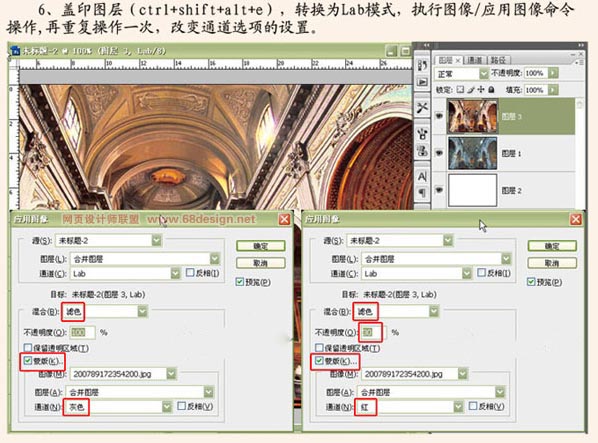Click the lock transparent pixels icon
Screen dimensions: 598x443
point(461,90)
